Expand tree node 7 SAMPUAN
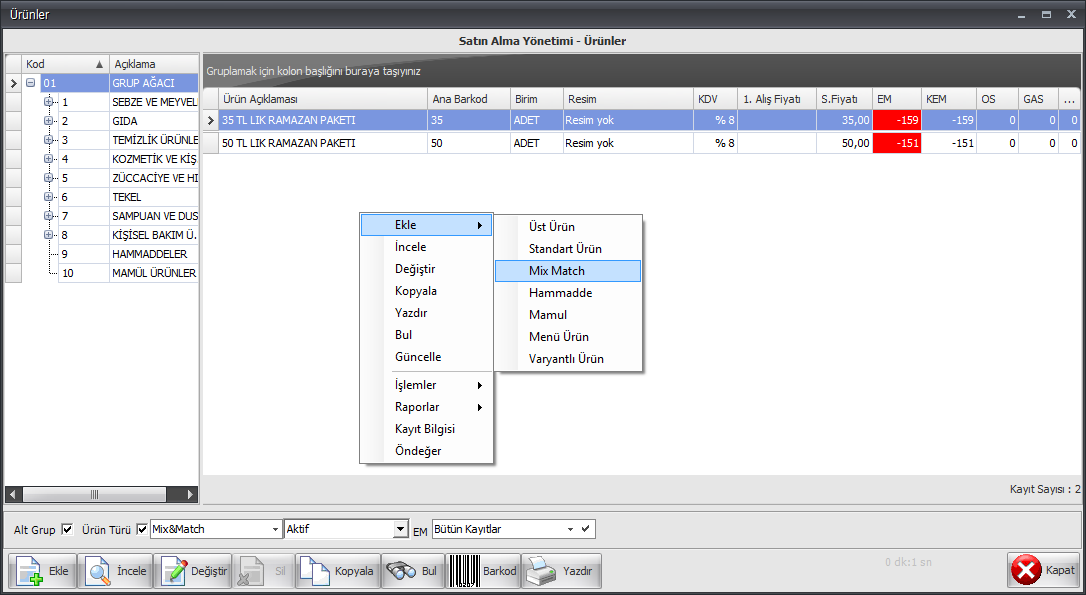The width and height of the screenshot is (1086, 595). [x=48, y=216]
